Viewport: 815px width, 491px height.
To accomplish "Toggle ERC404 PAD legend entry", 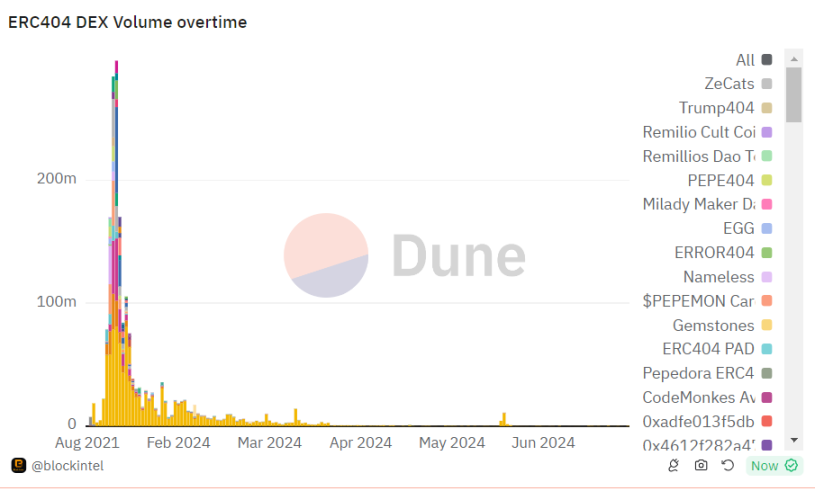I will click(708, 349).
